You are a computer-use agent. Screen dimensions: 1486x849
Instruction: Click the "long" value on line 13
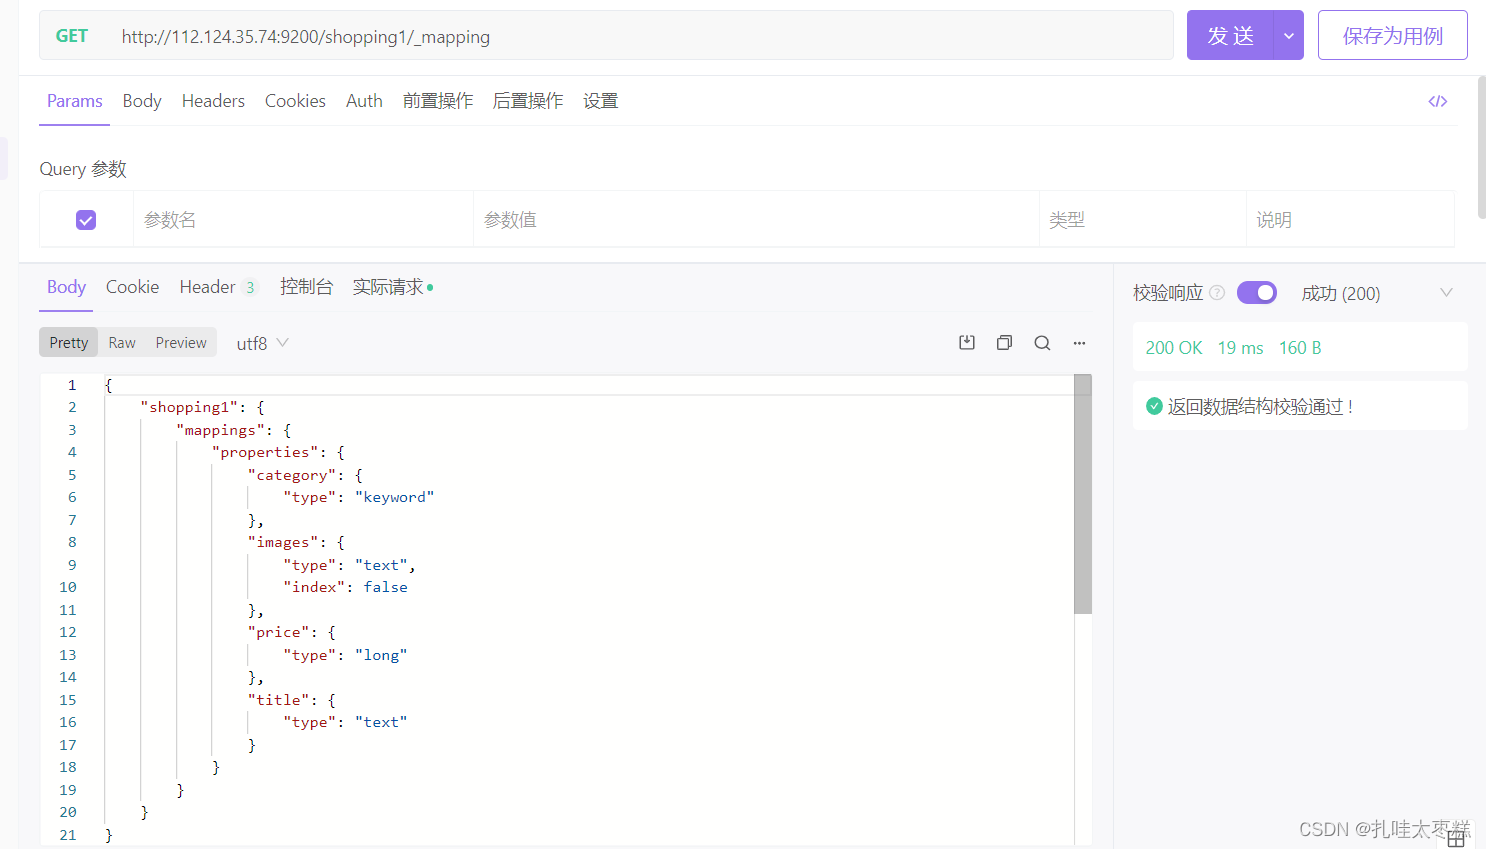coord(381,655)
